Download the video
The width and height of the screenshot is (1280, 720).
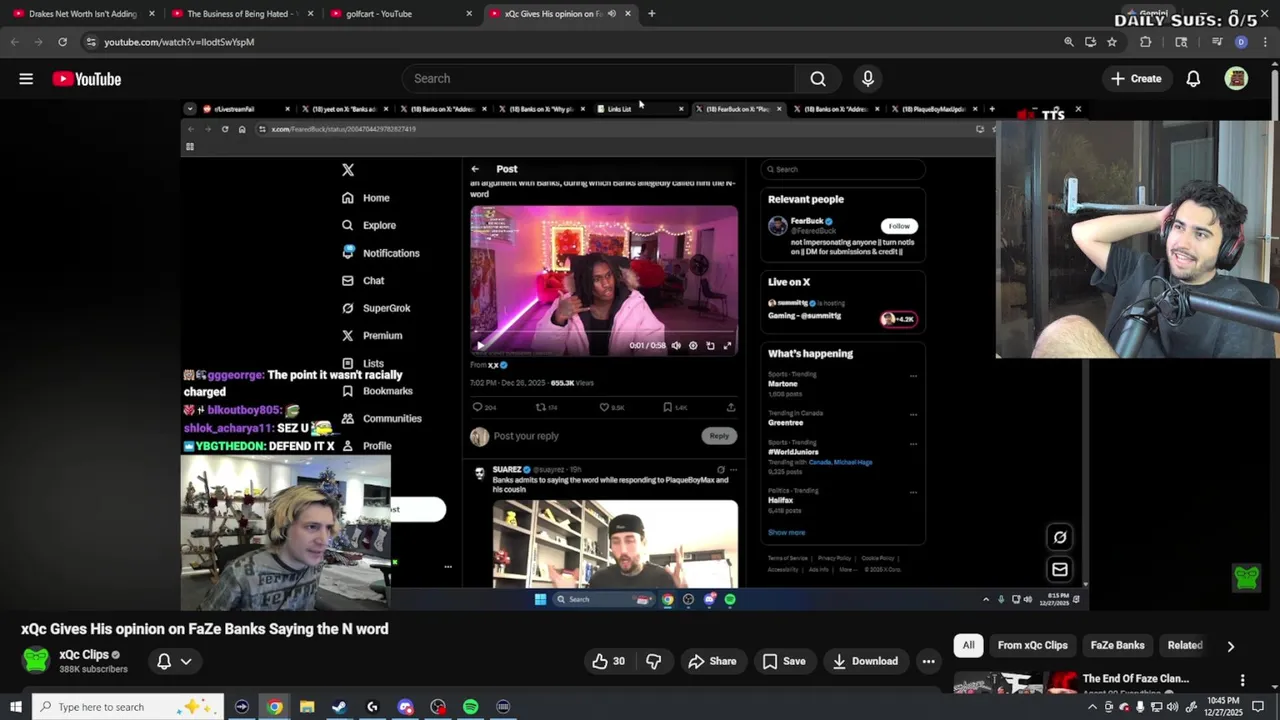[865, 661]
